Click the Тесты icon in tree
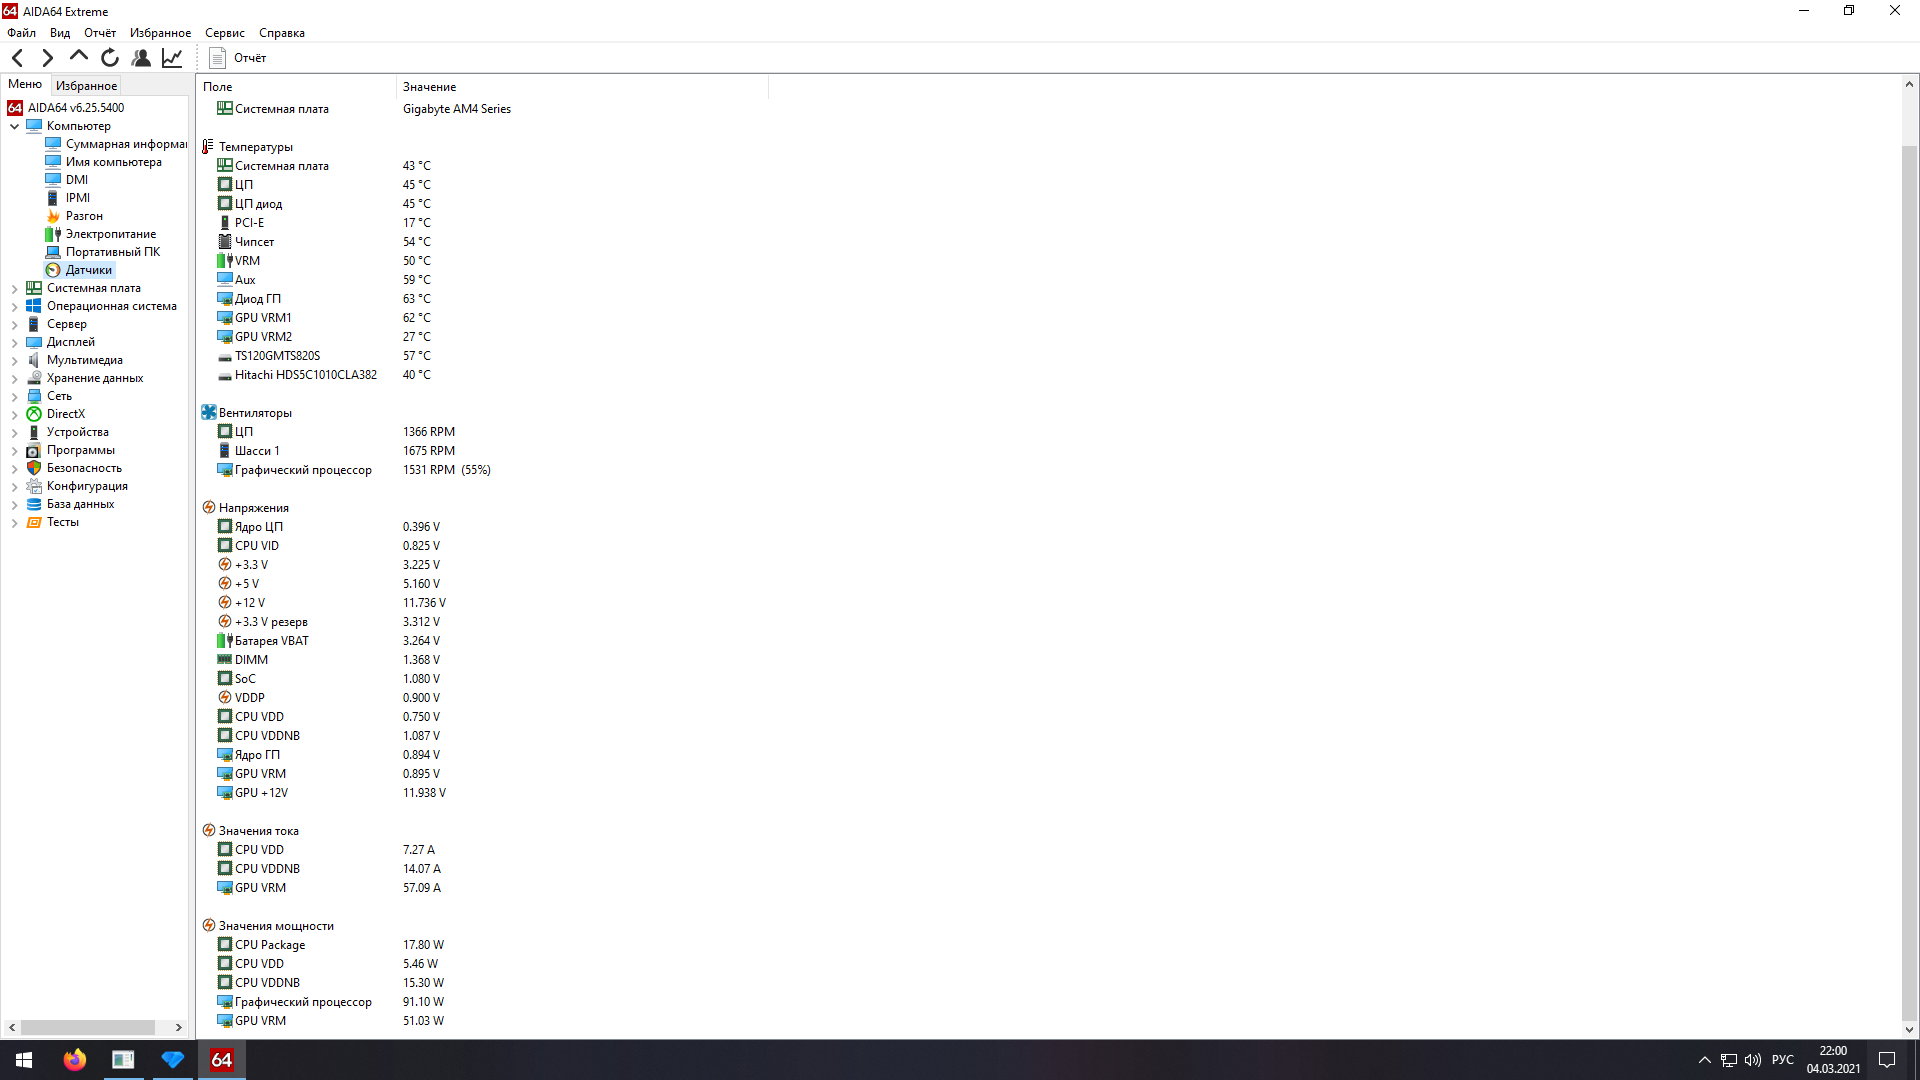Screen dimensions: 1920x1080 (x=34, y=522)
